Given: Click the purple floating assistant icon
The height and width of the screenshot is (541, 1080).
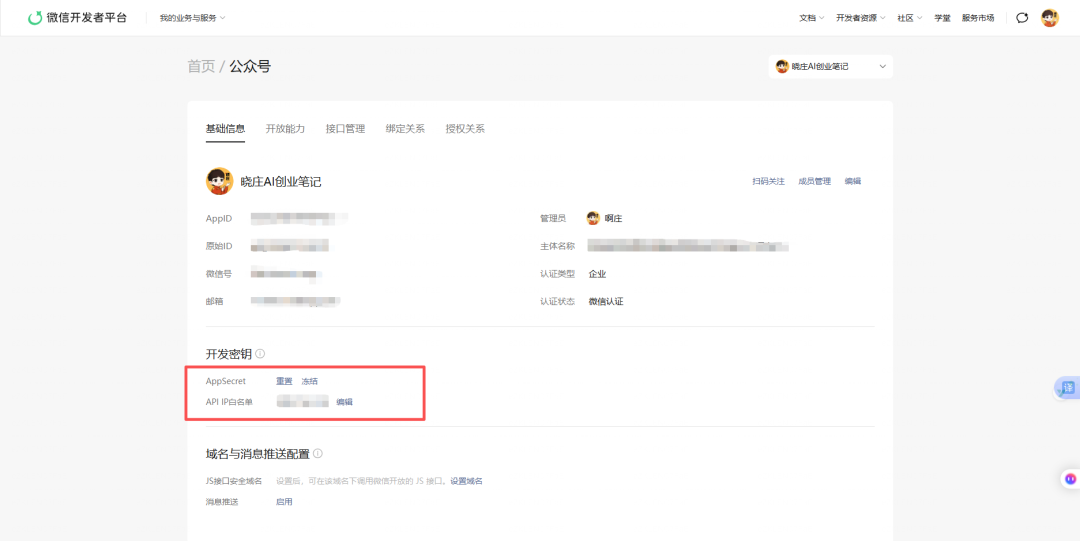Looking at the screenshot, I should (x=1070, y=478).
